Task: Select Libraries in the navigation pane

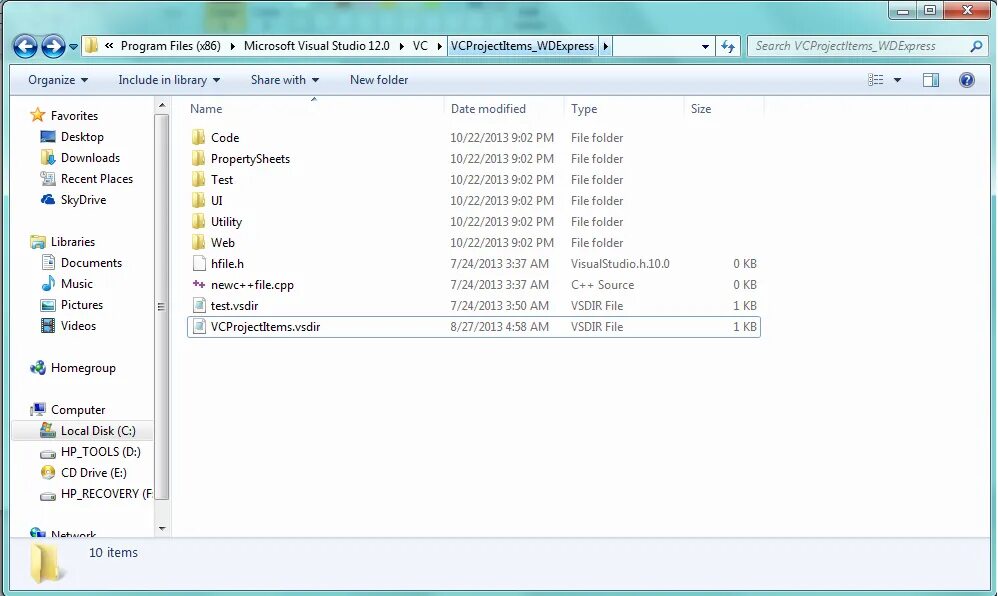Action: [73, 242]
